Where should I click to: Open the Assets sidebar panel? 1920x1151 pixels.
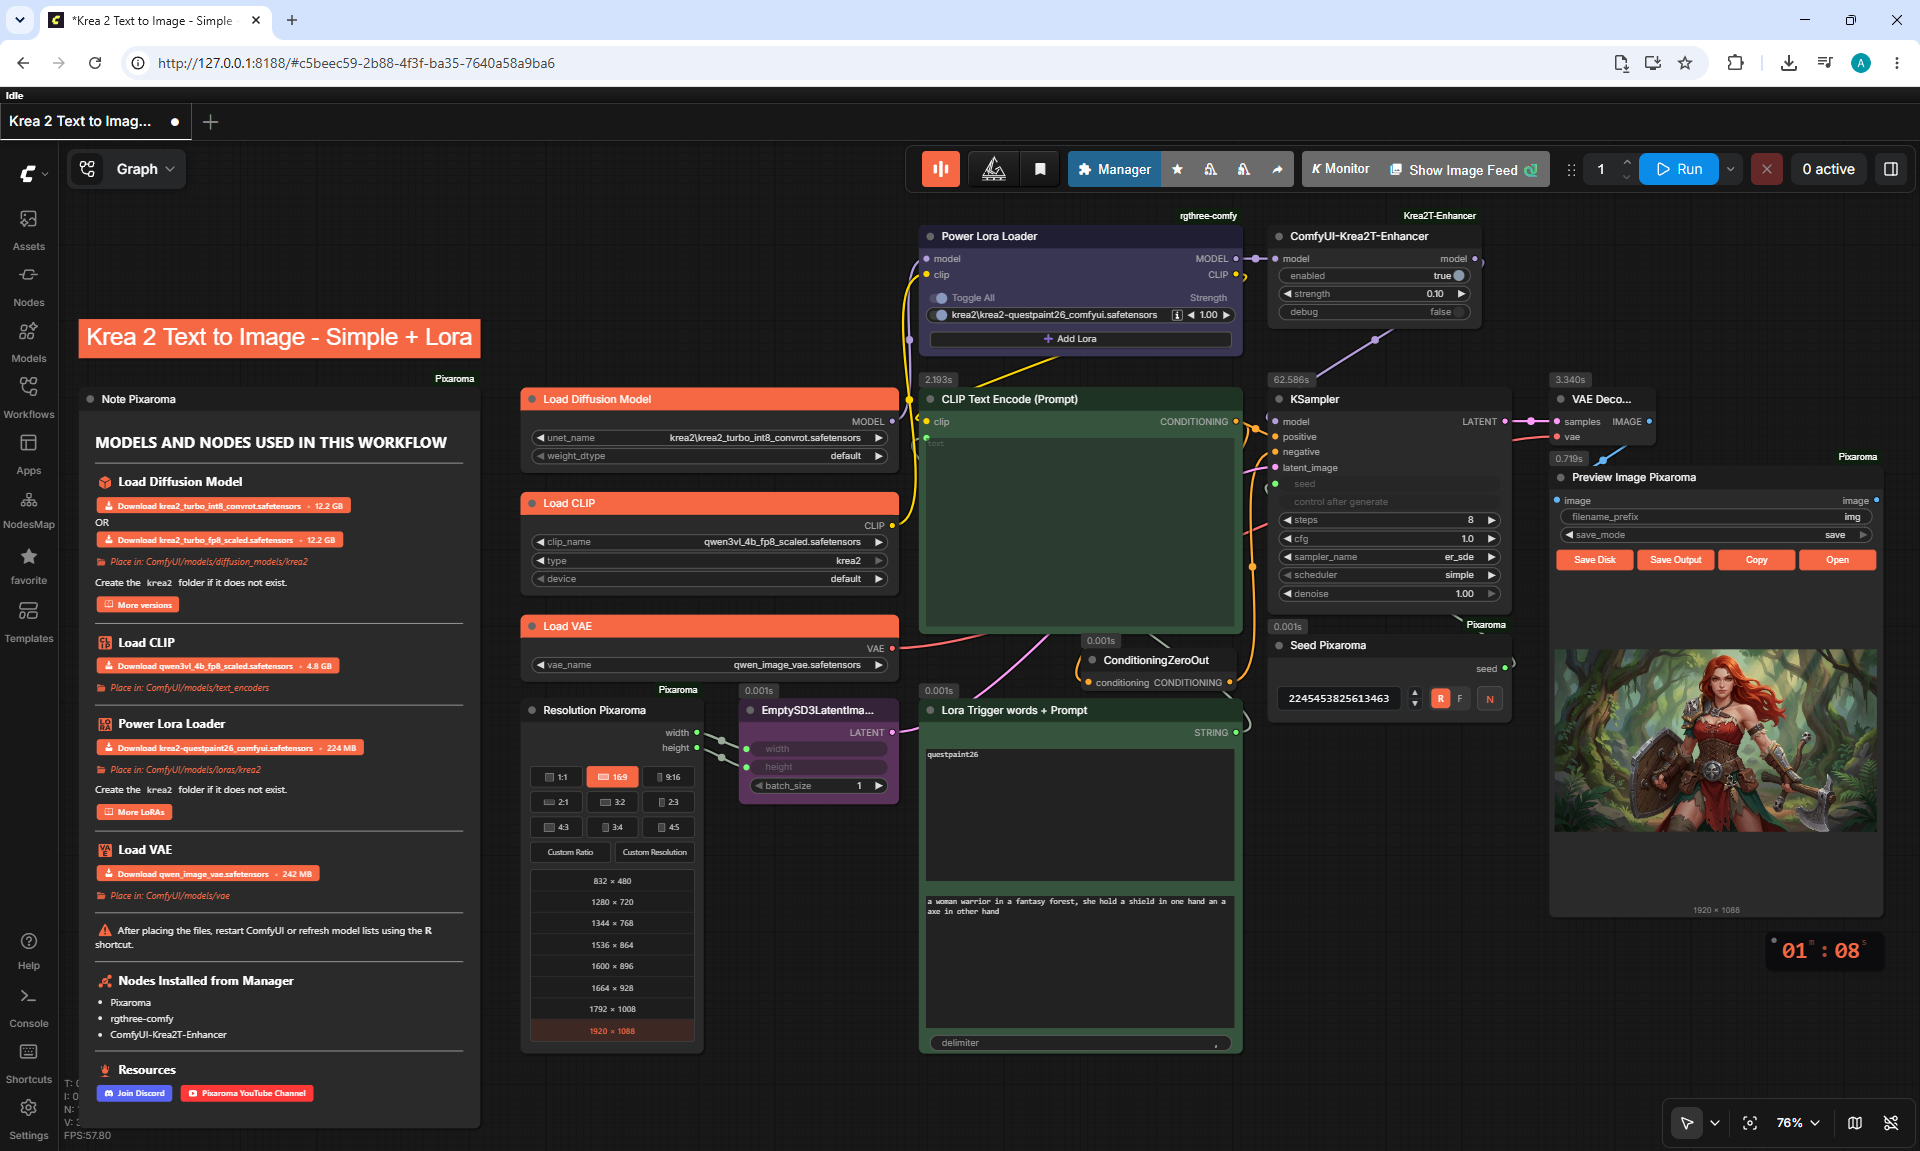click(29, 229)
